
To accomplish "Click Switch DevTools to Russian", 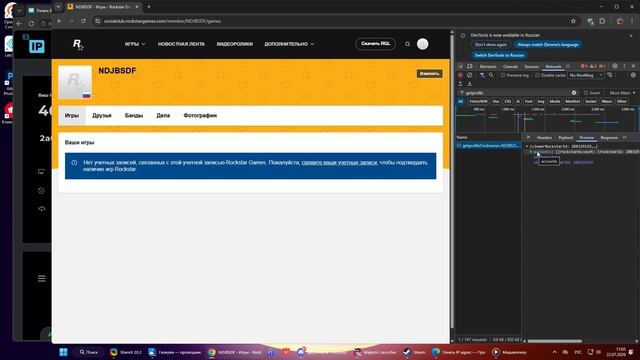I will [x=500, y=55].
